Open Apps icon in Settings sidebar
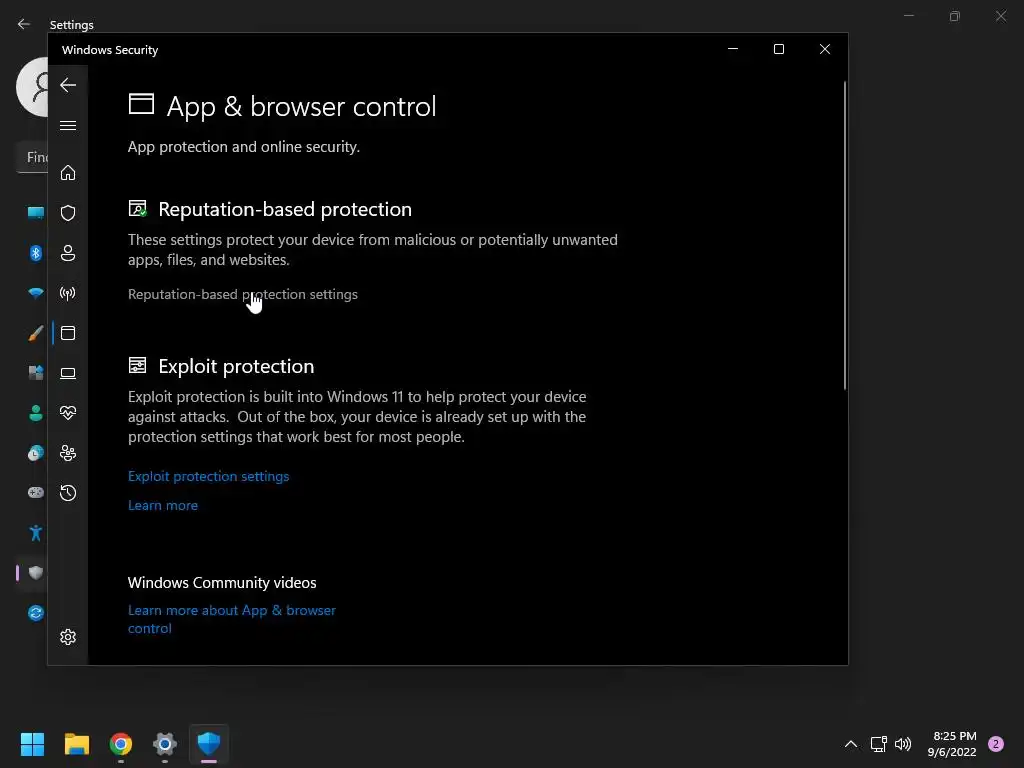The image size is (1024, 768). click(x=36, y=373)
